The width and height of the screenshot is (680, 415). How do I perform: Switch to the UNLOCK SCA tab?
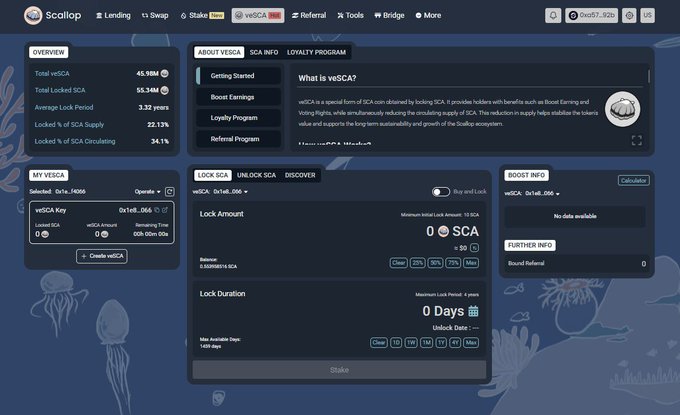(256, 175)
